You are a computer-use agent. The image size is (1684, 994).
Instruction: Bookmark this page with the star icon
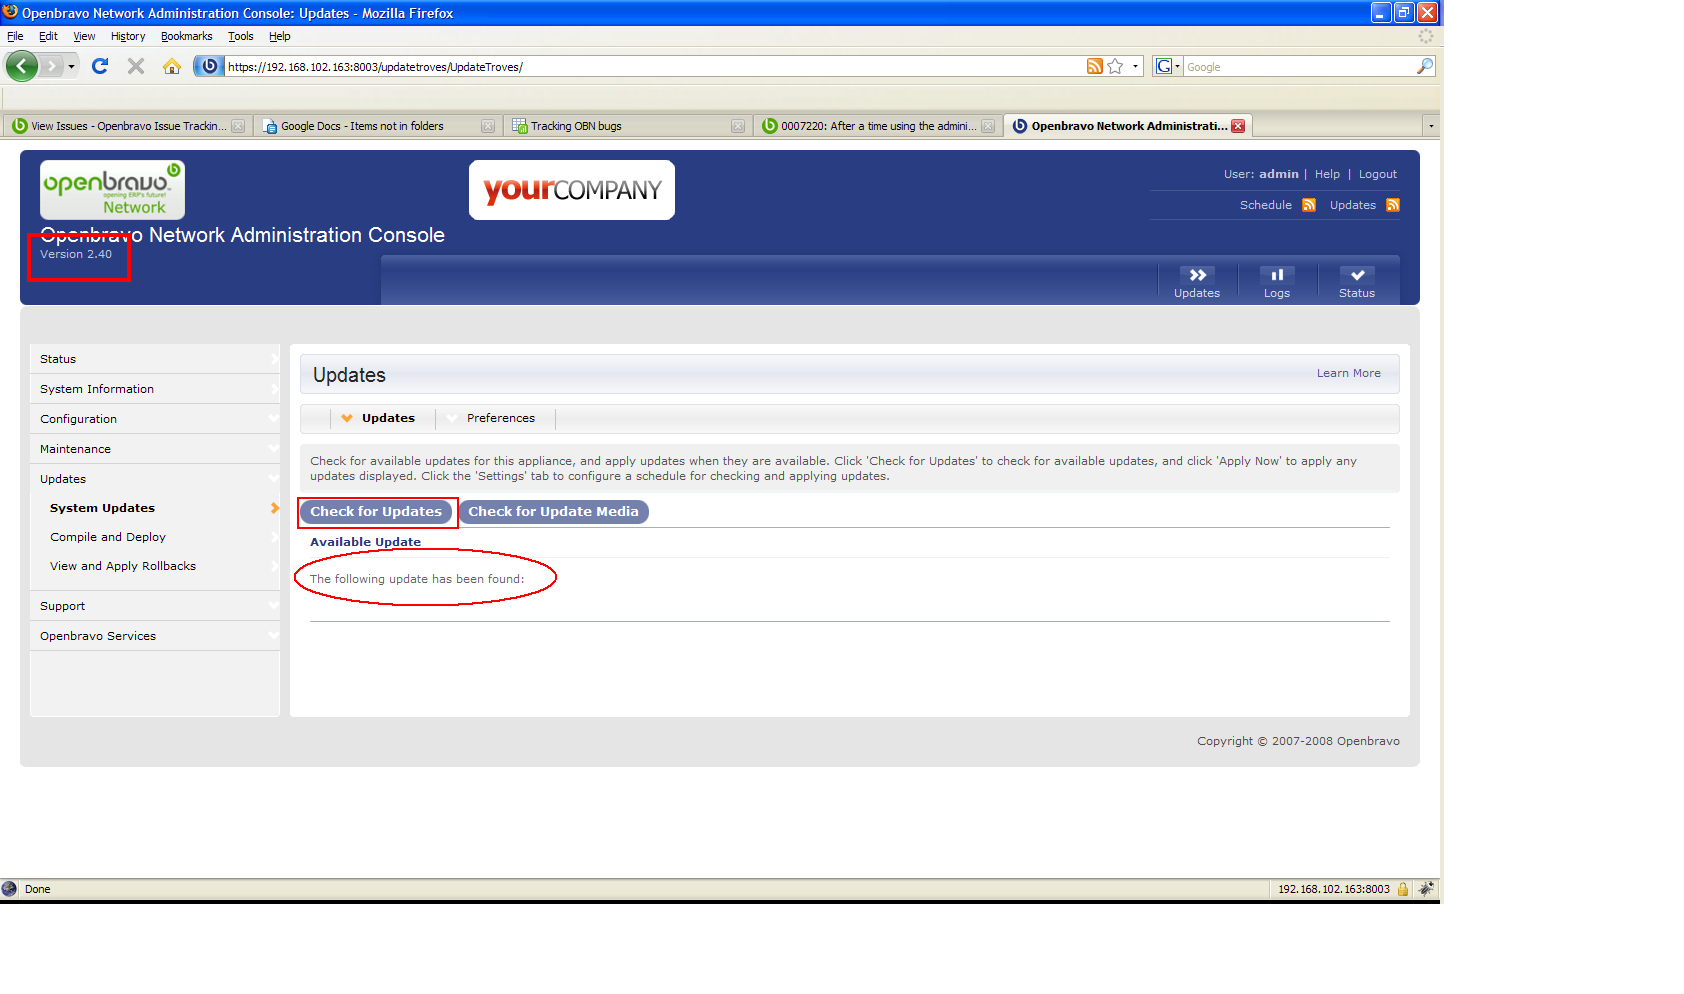coord(1116,66)
